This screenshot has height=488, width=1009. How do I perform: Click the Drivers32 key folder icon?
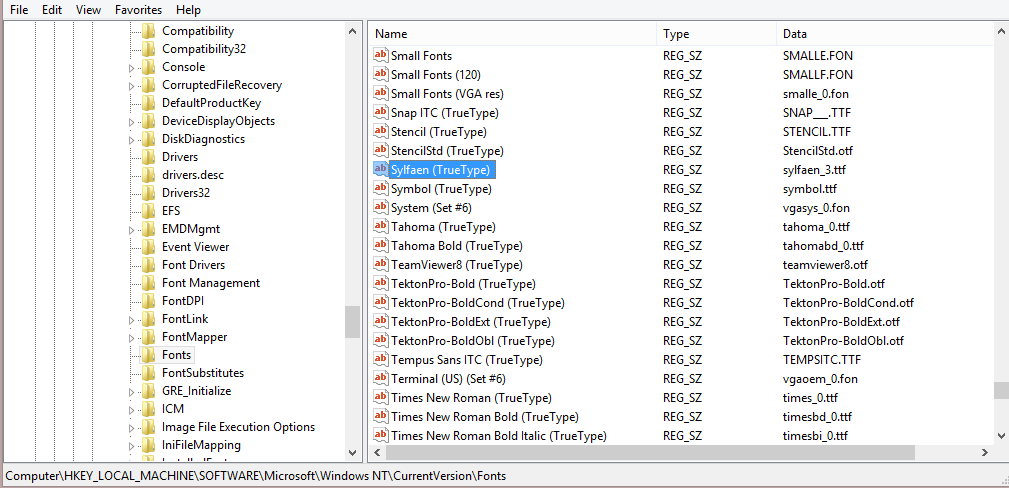pyautogui.click(x=148, y=192)
